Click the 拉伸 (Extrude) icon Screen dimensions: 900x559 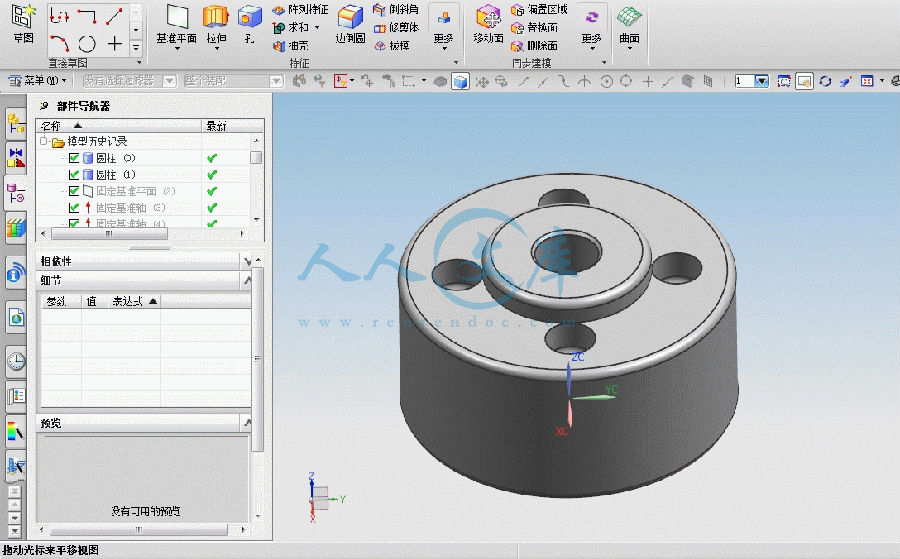216,17
